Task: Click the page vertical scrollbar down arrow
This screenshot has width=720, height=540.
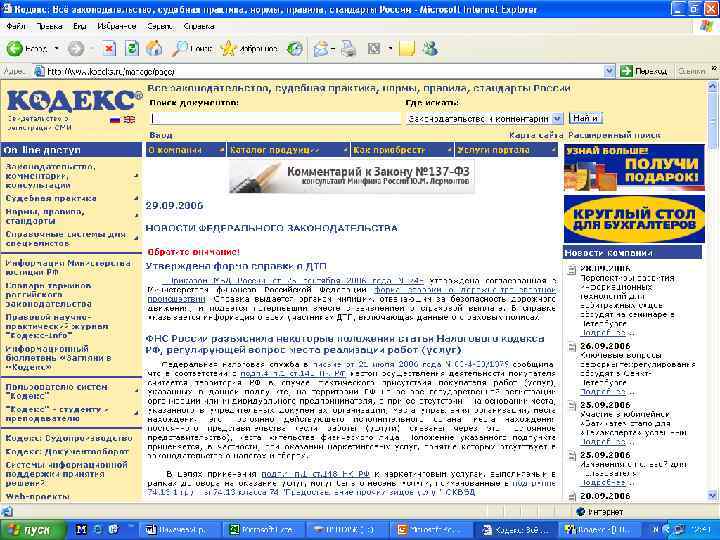Action: [x=713, y=495]
